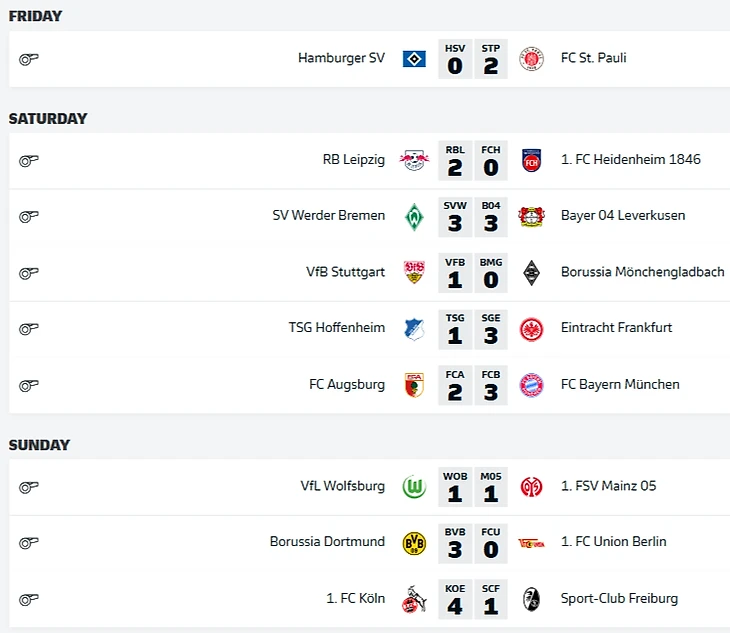Click the FC Bayern München crest
Image resolution: width=730 pixels, height=633 pixels.
531,385
